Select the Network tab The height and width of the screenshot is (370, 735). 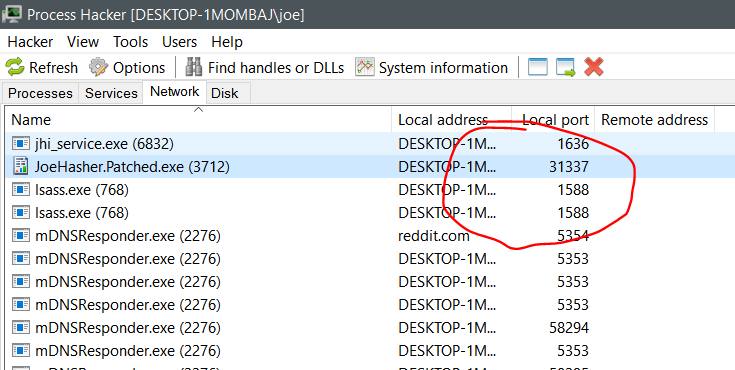tap(174, 91)
